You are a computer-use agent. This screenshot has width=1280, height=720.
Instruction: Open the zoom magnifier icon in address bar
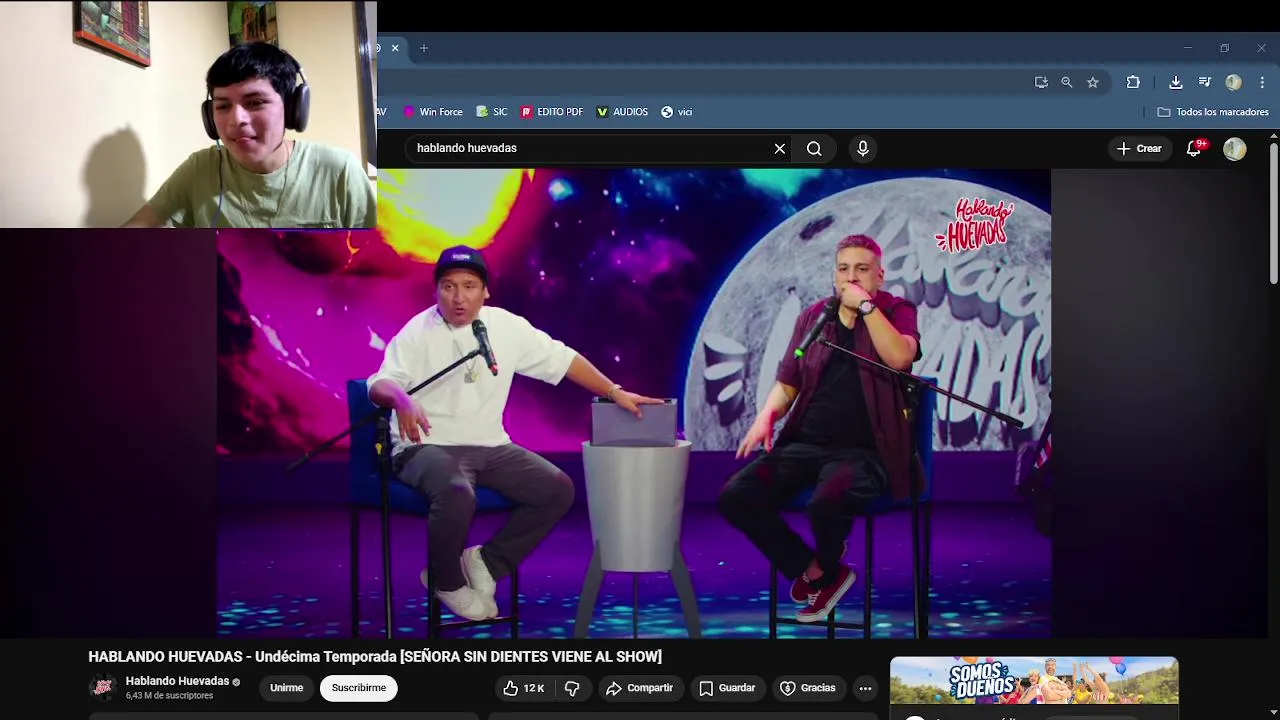click(1067, 82)
